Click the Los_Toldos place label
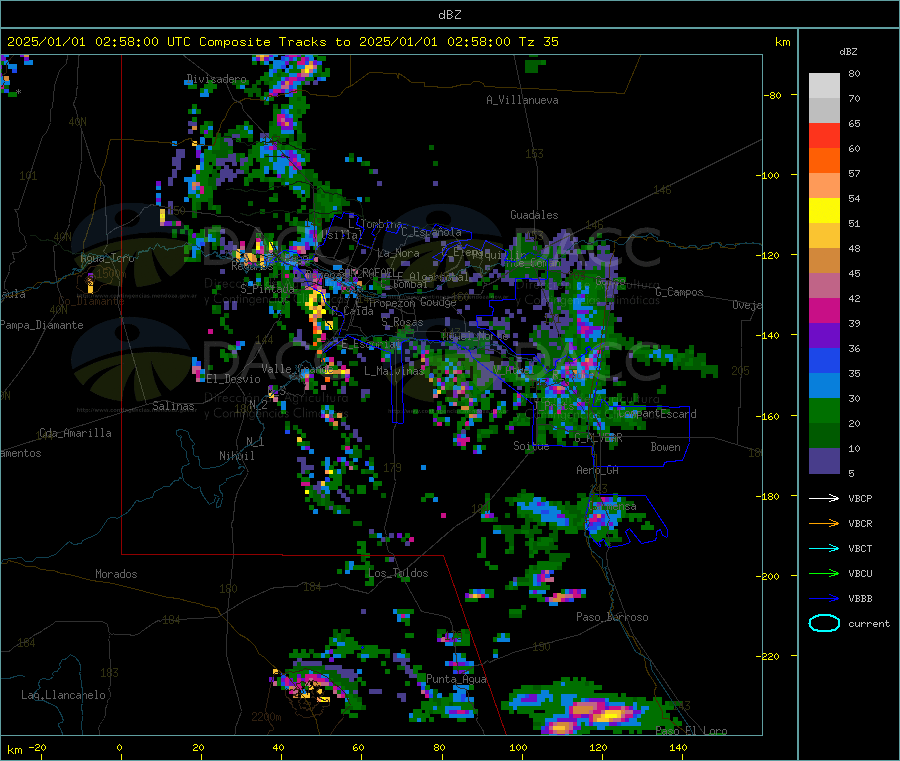The width and height of the screenshot is (900, 761). pyautogui.click(x=398, y=573)
